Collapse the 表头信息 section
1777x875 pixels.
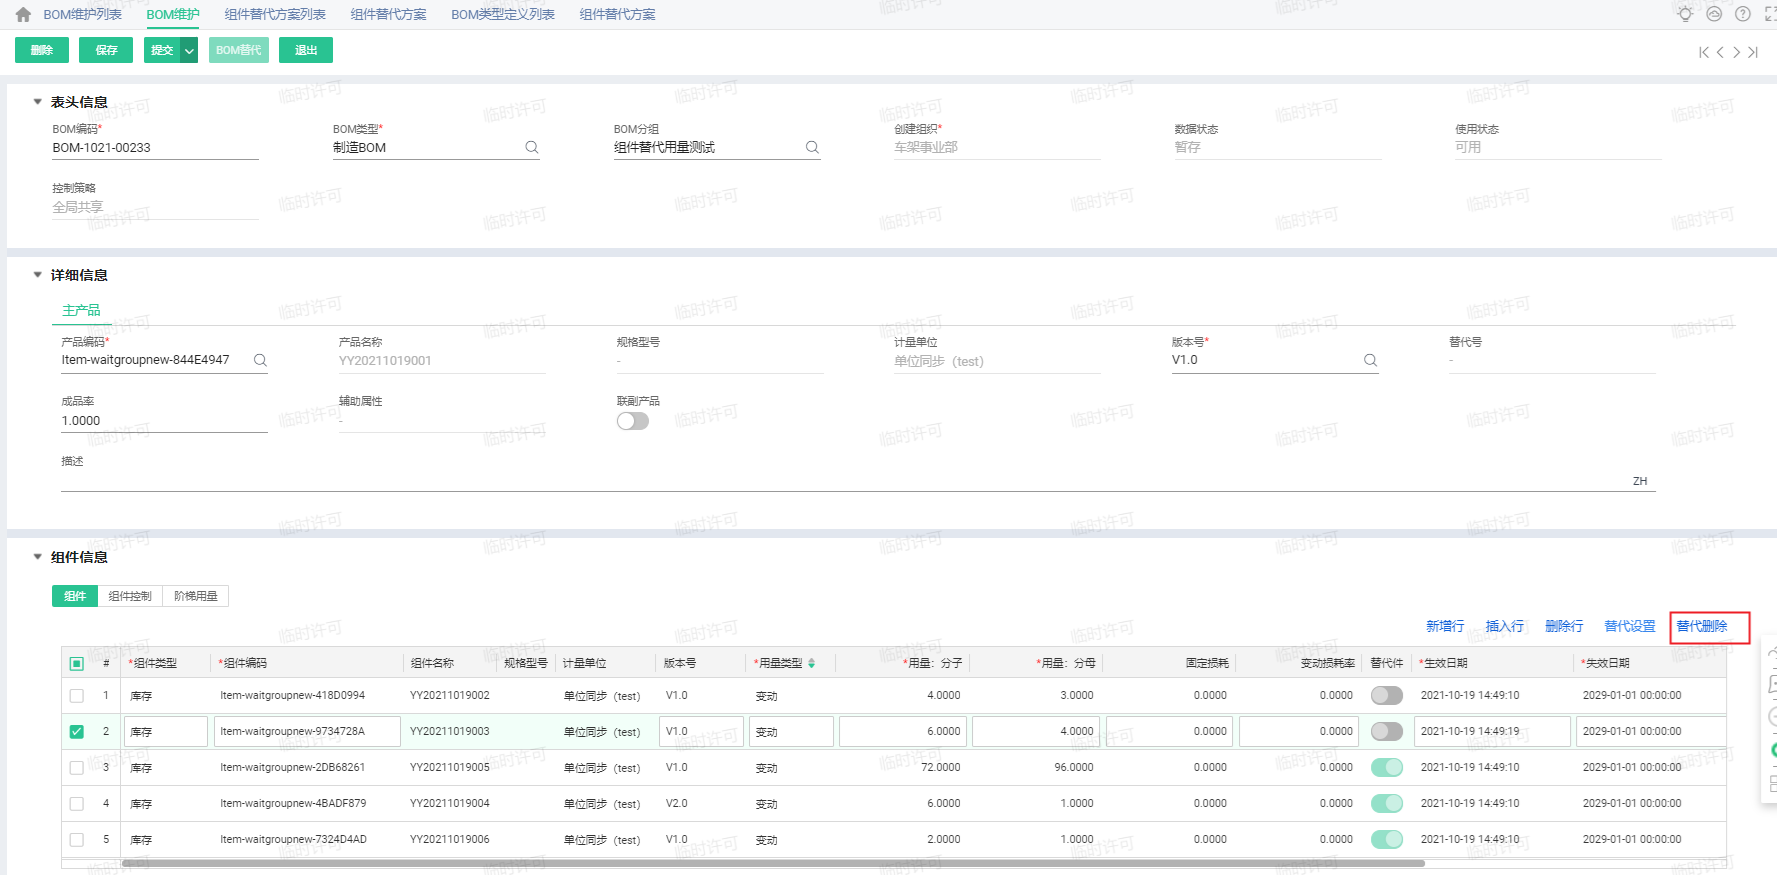point(38,102)
